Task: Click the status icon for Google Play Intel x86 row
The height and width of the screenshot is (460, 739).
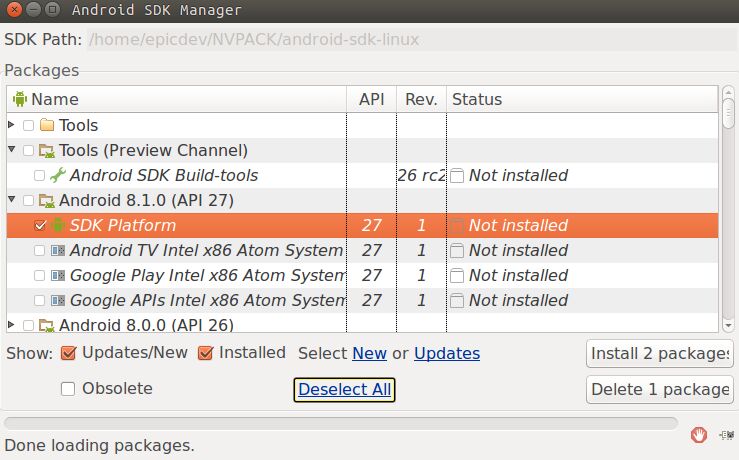Action: pos(457,276)
